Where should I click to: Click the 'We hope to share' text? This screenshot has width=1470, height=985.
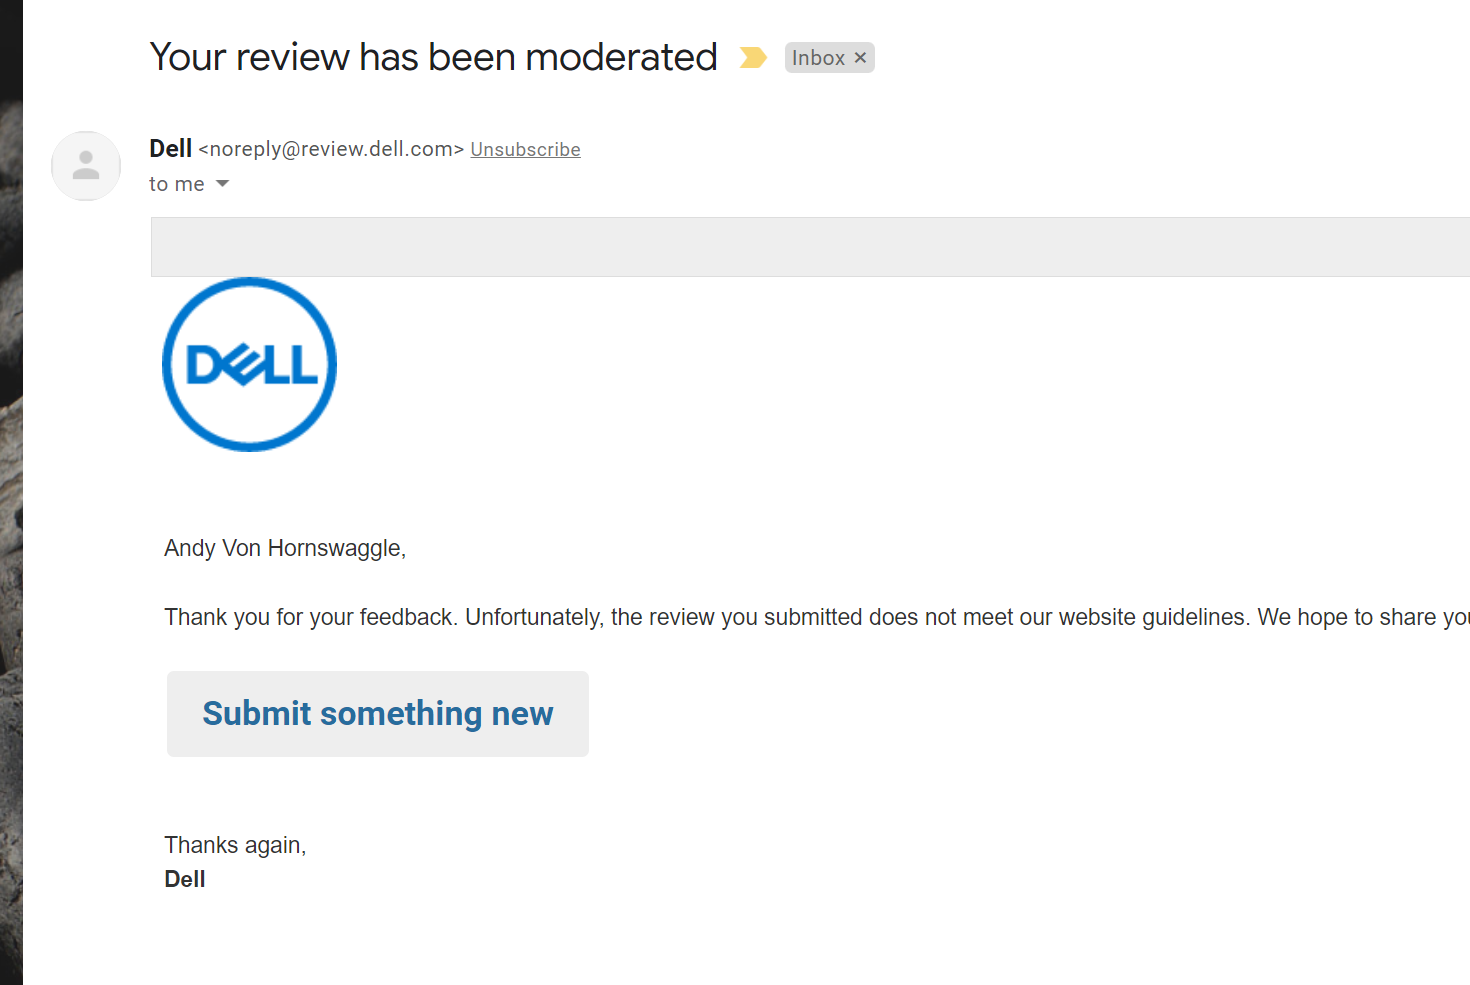coord(1360,617)
